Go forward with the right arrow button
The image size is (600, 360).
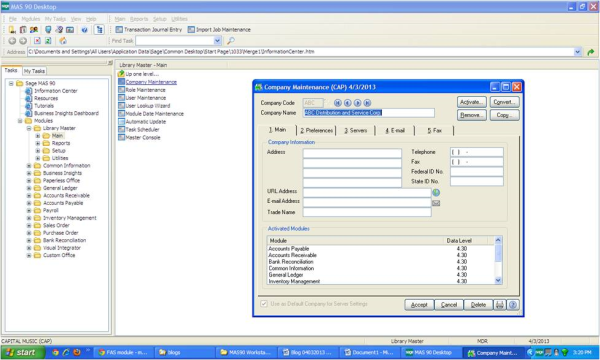[x=23, y=41]
